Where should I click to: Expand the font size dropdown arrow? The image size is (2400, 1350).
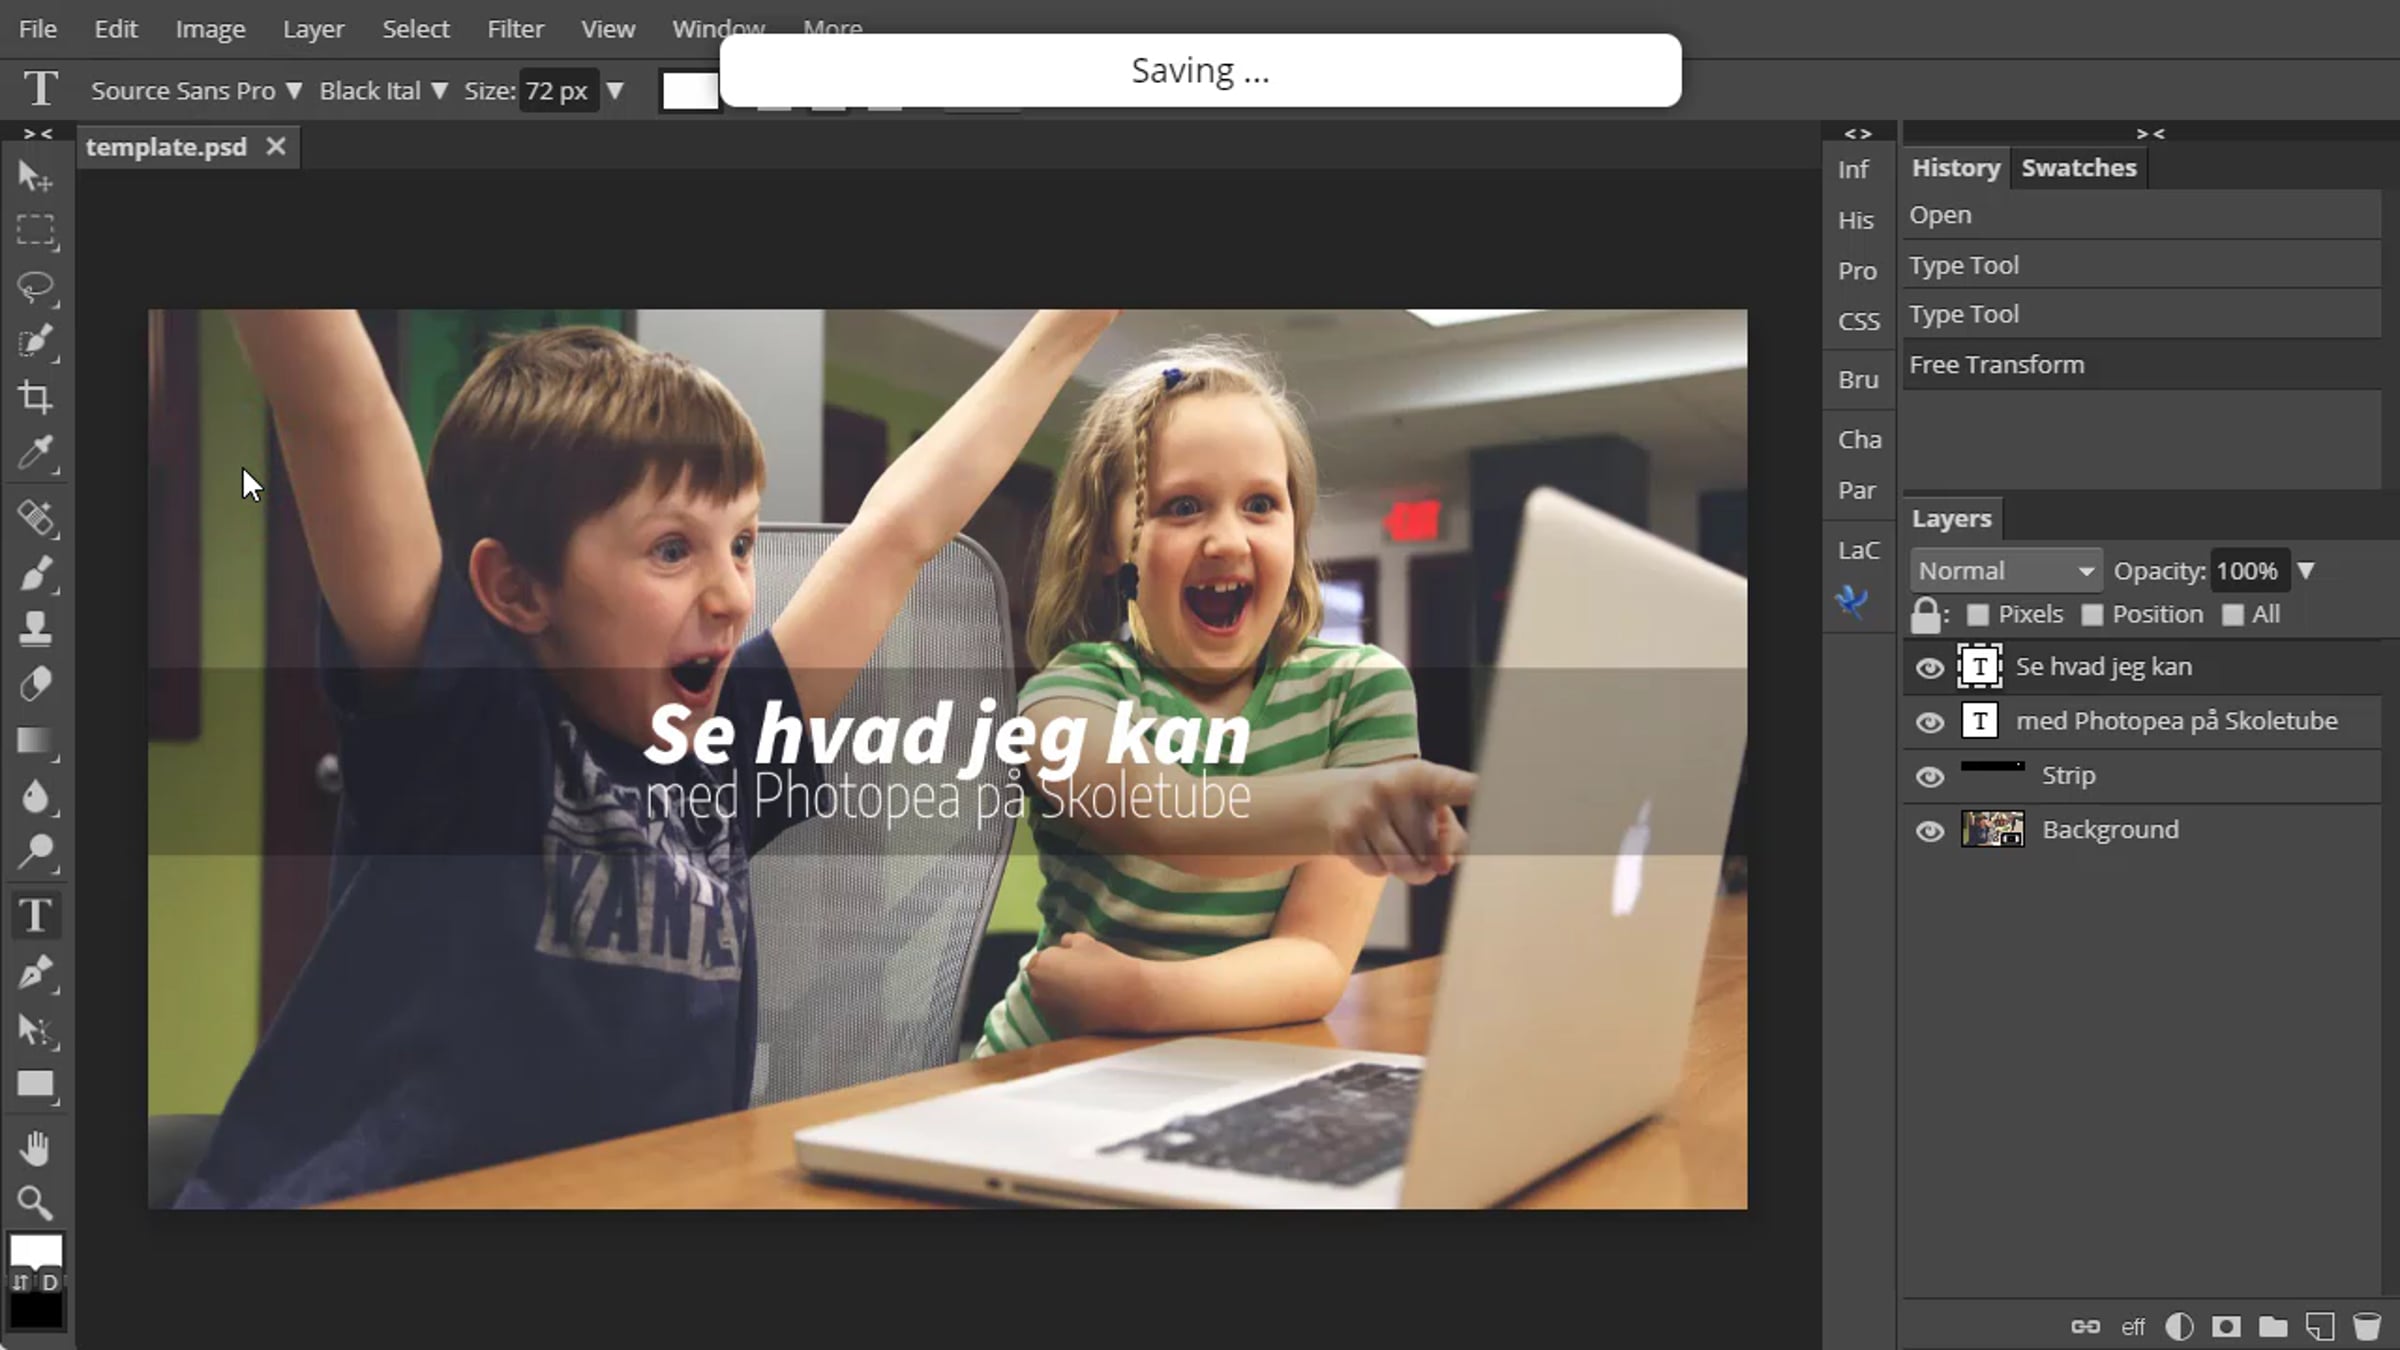pyautogui.click(x=615, y=91)
